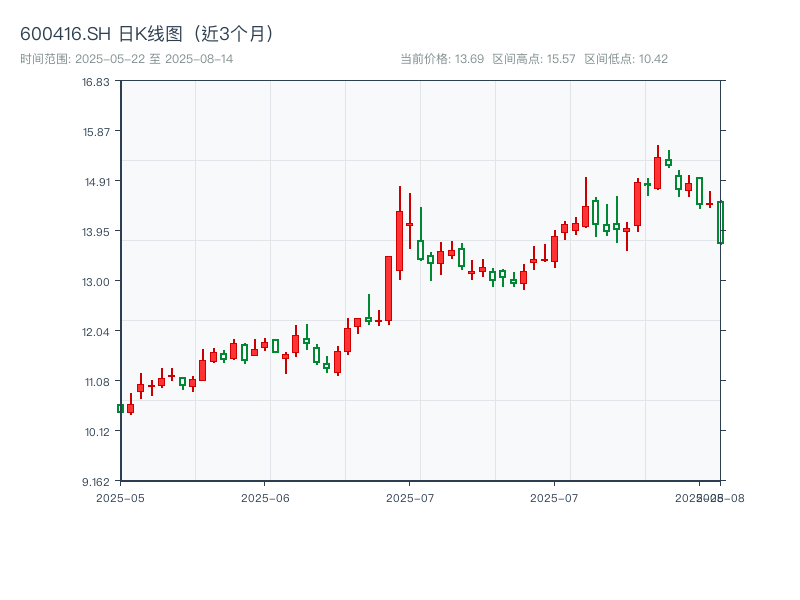This screenshot has height=600, width=800.
Task: Click the 13.95 y-axis label
Action: tap(96, 232)
